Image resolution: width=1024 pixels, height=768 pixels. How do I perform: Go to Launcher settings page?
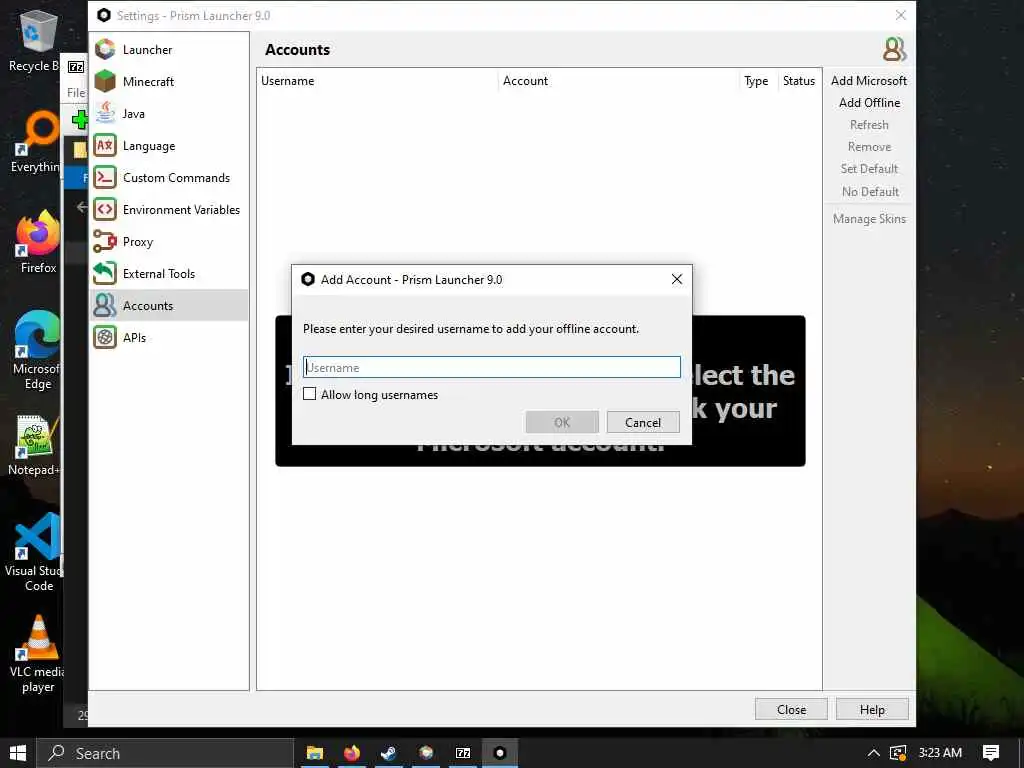(x=147, y=50)
